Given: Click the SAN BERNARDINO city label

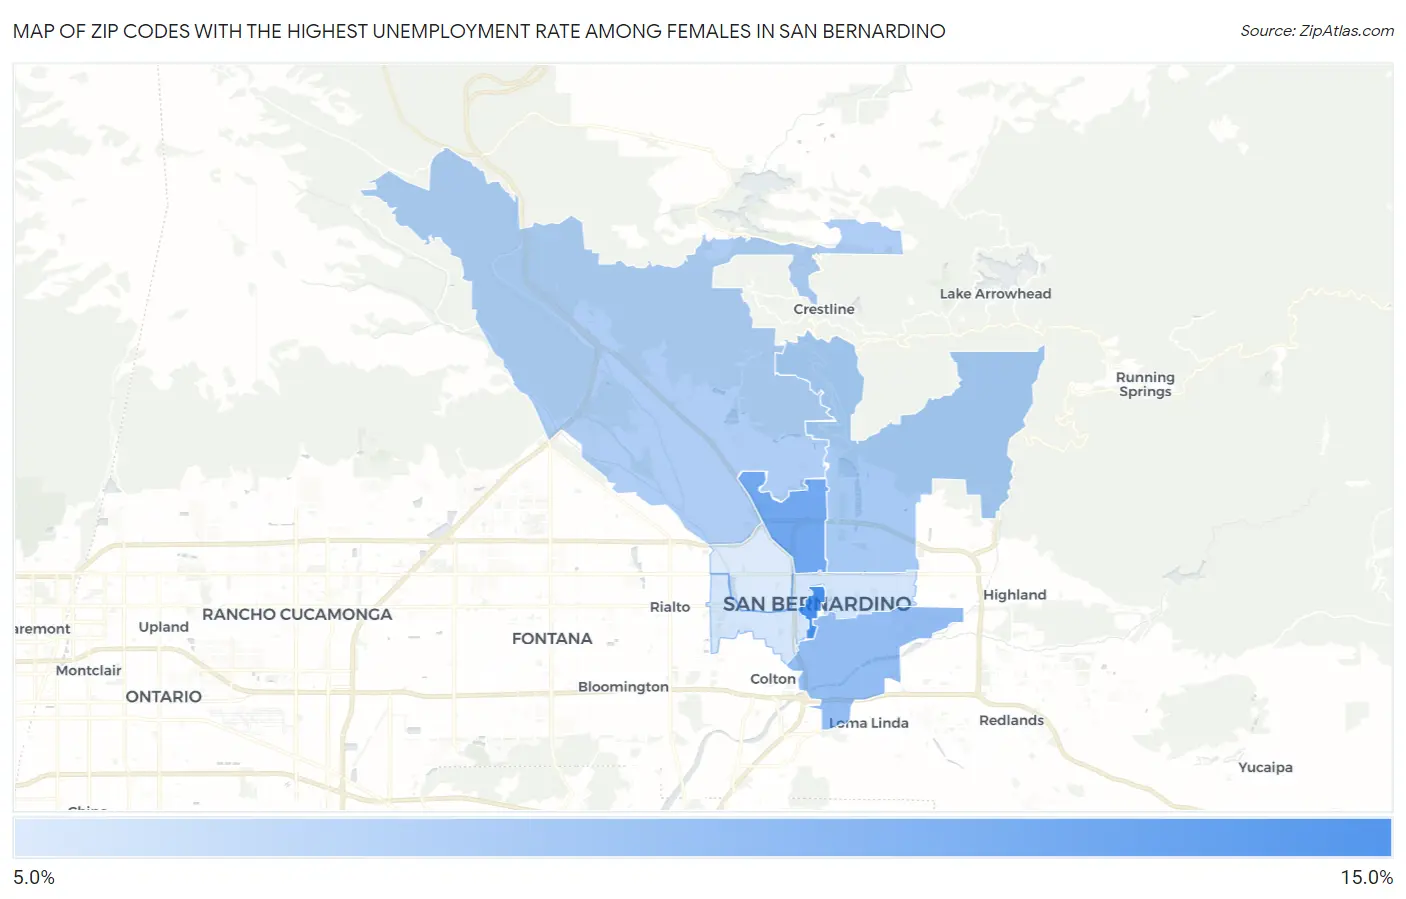Looking at the screenshot, I should 817,604.
